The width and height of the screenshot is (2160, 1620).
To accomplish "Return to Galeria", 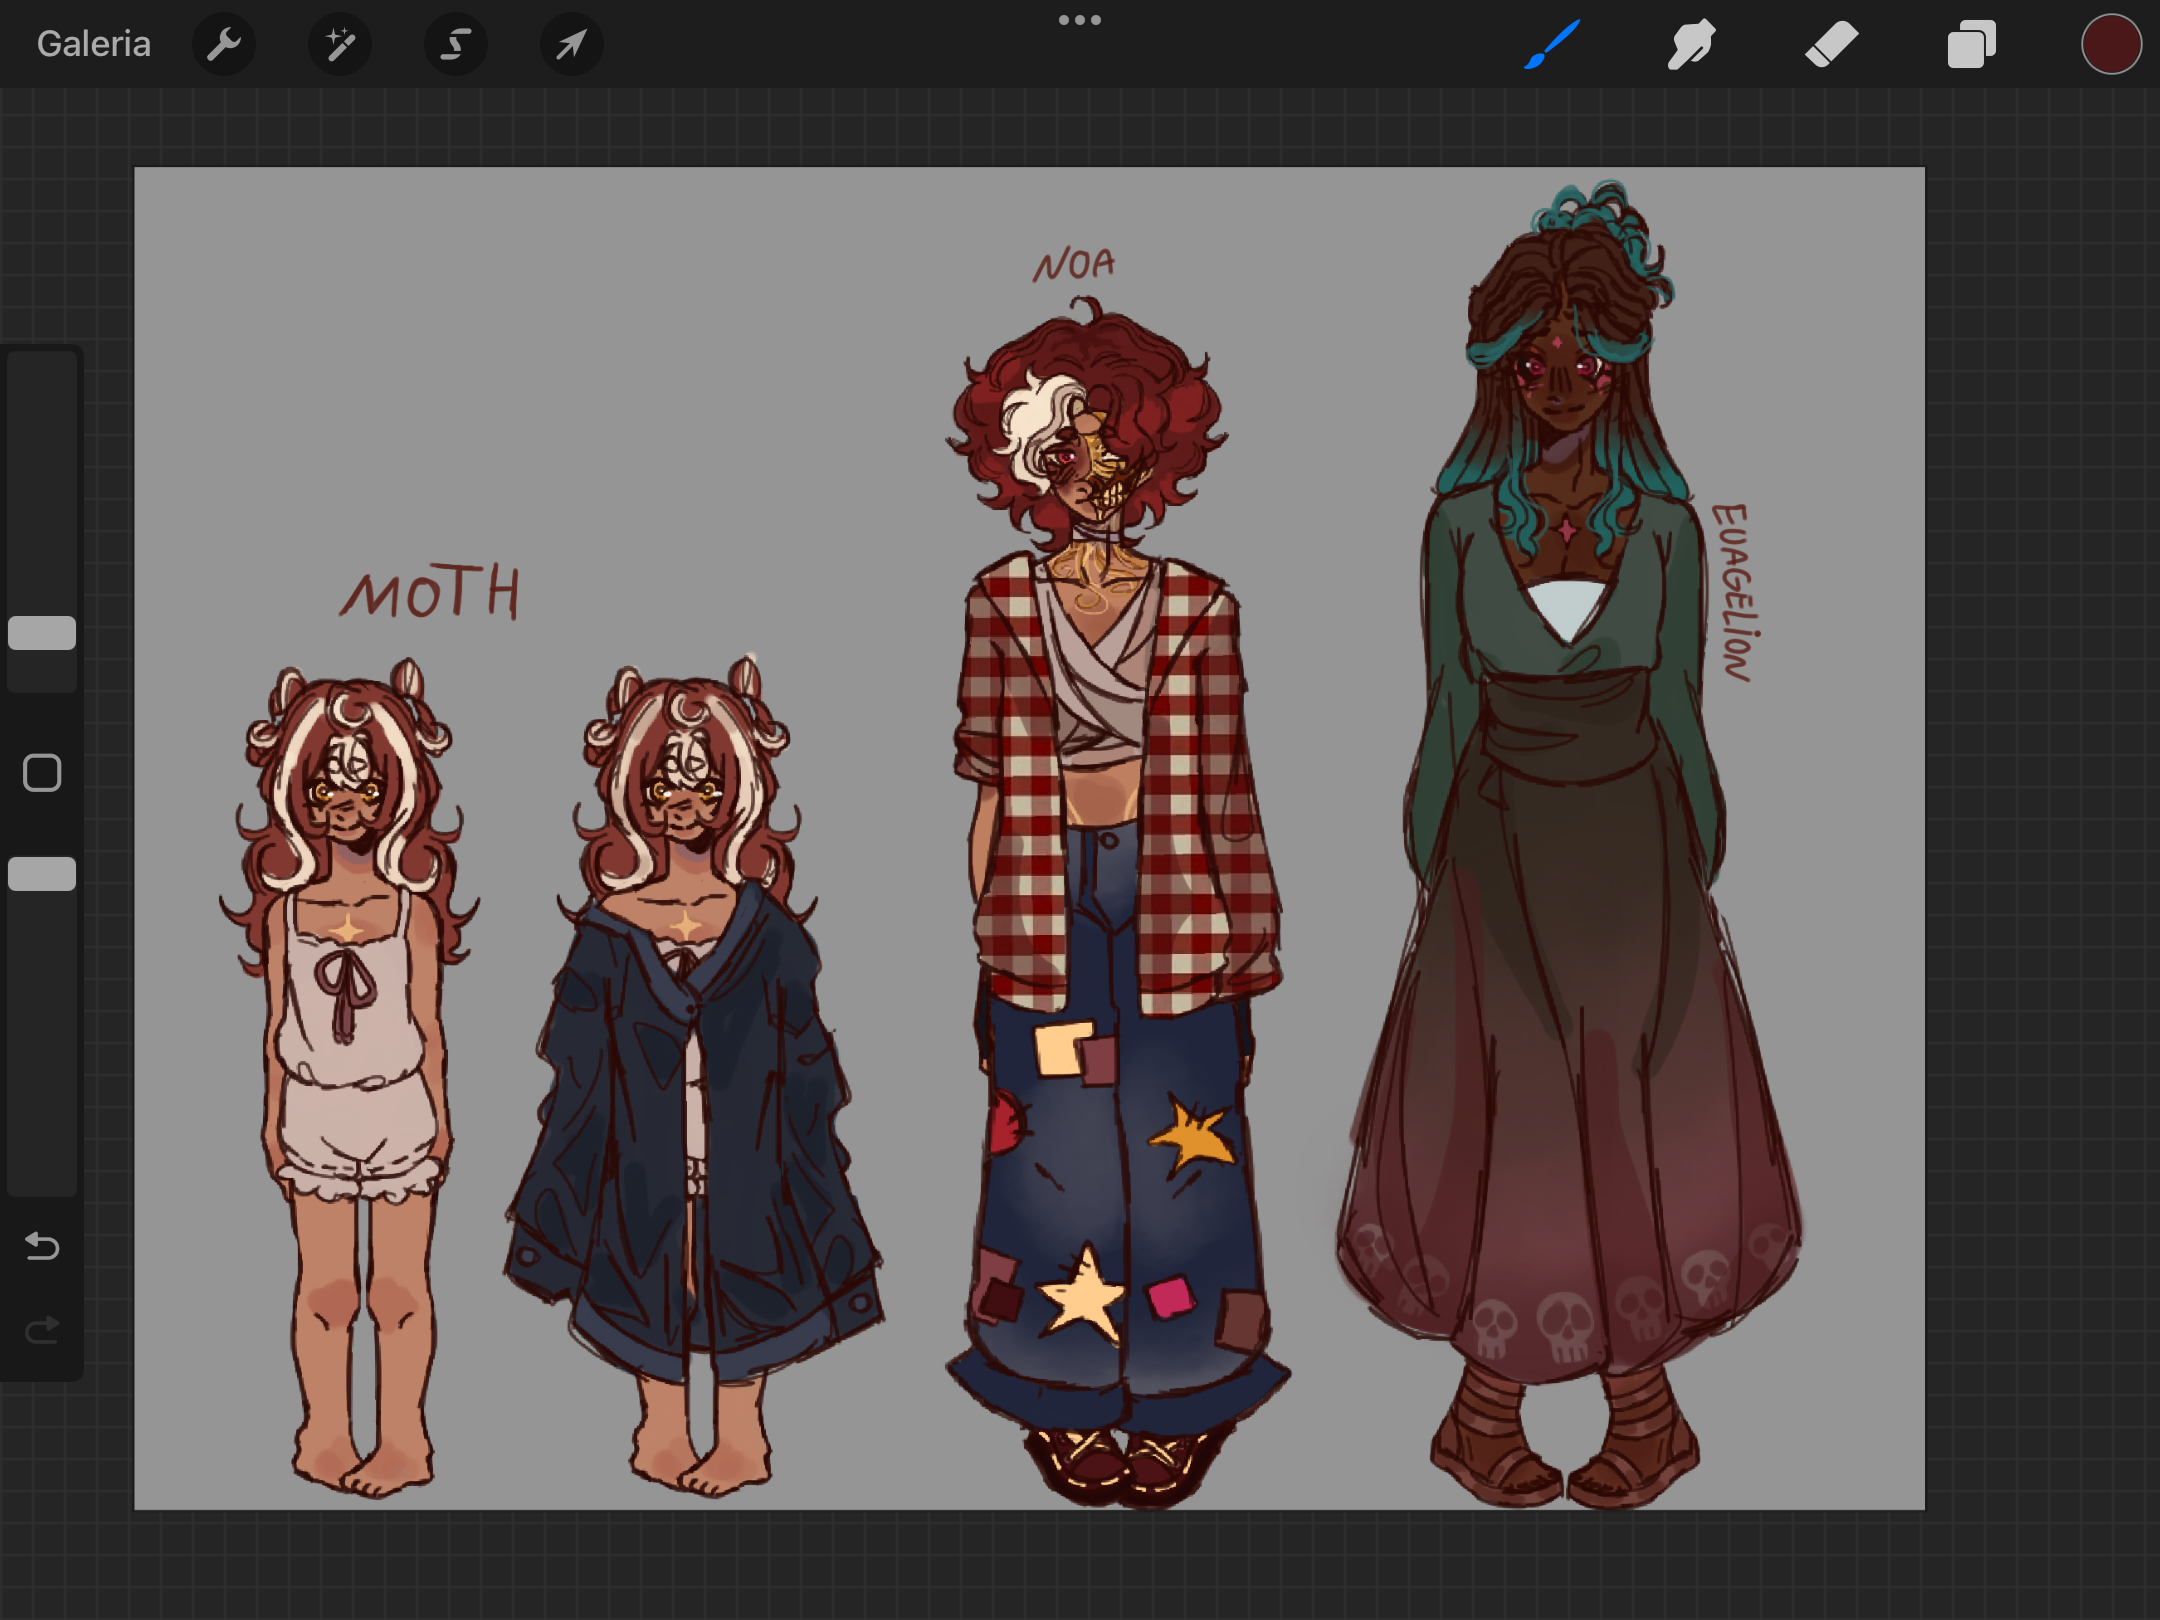I will pyautogui.click(x=93, y=44).
